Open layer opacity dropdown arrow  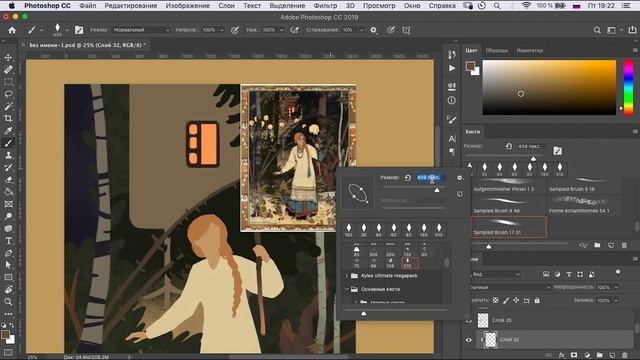pos(616,287)
